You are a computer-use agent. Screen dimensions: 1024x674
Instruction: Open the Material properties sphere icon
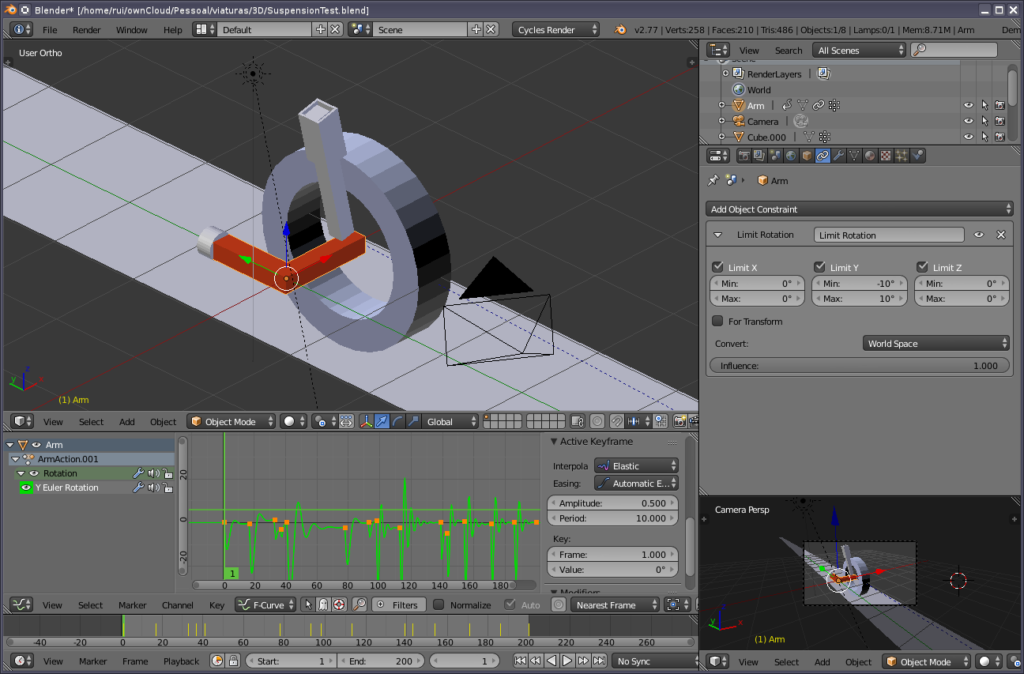coord(870,156)
